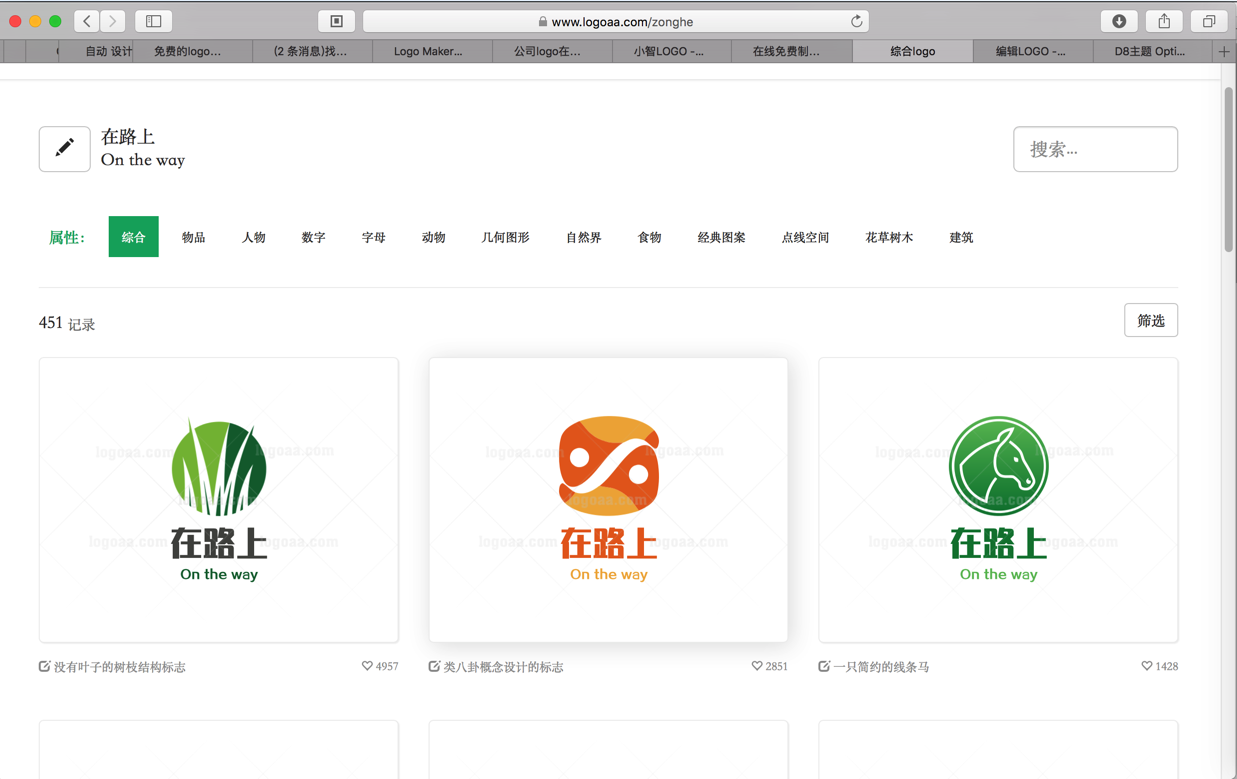Select the 动物 category filter
This screenshot has width=1237, height=779.
click(x=434, y=237)
